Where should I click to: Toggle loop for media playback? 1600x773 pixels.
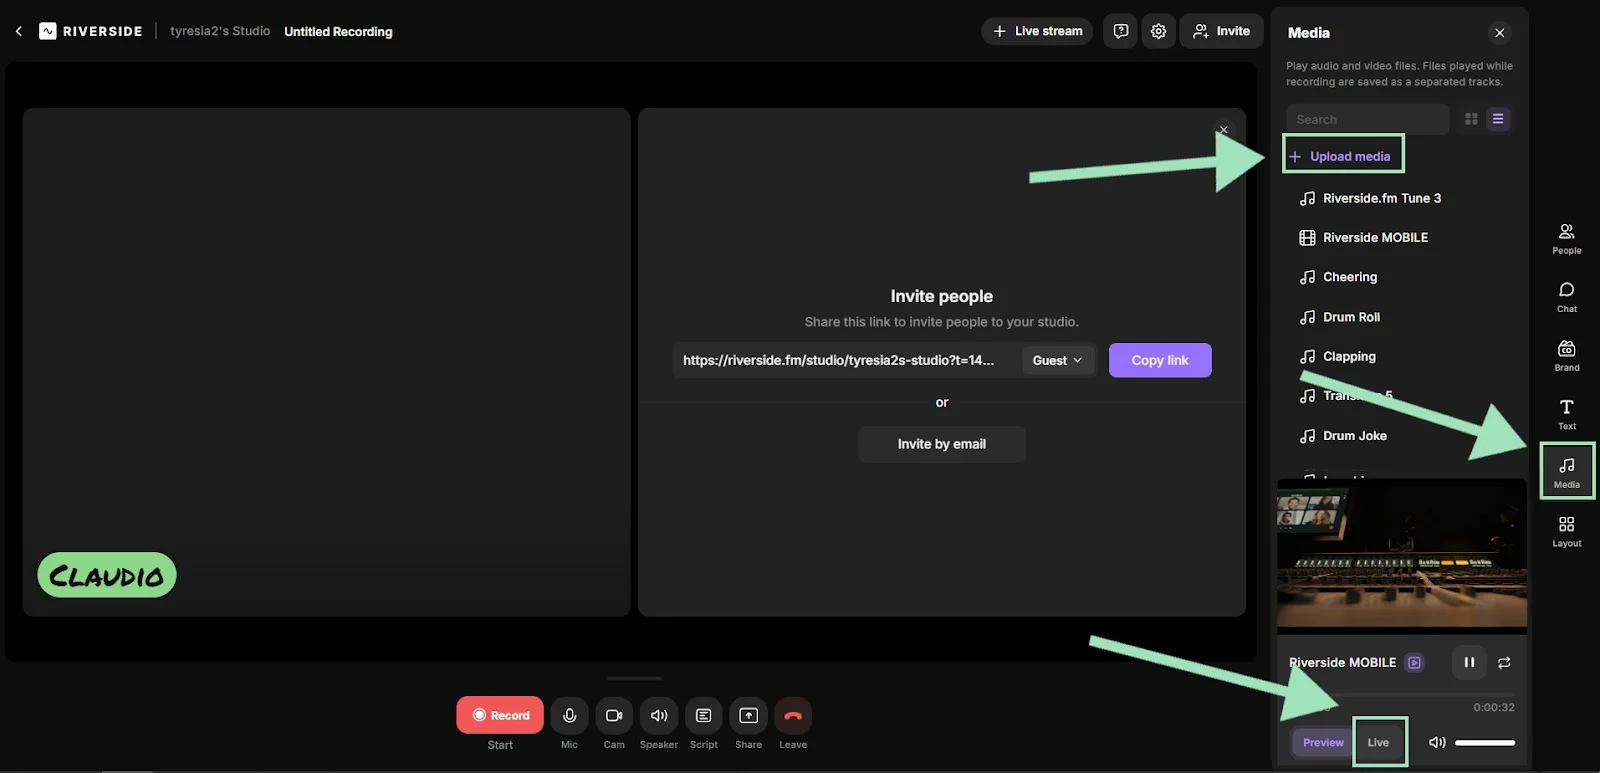pos(1504,662)
